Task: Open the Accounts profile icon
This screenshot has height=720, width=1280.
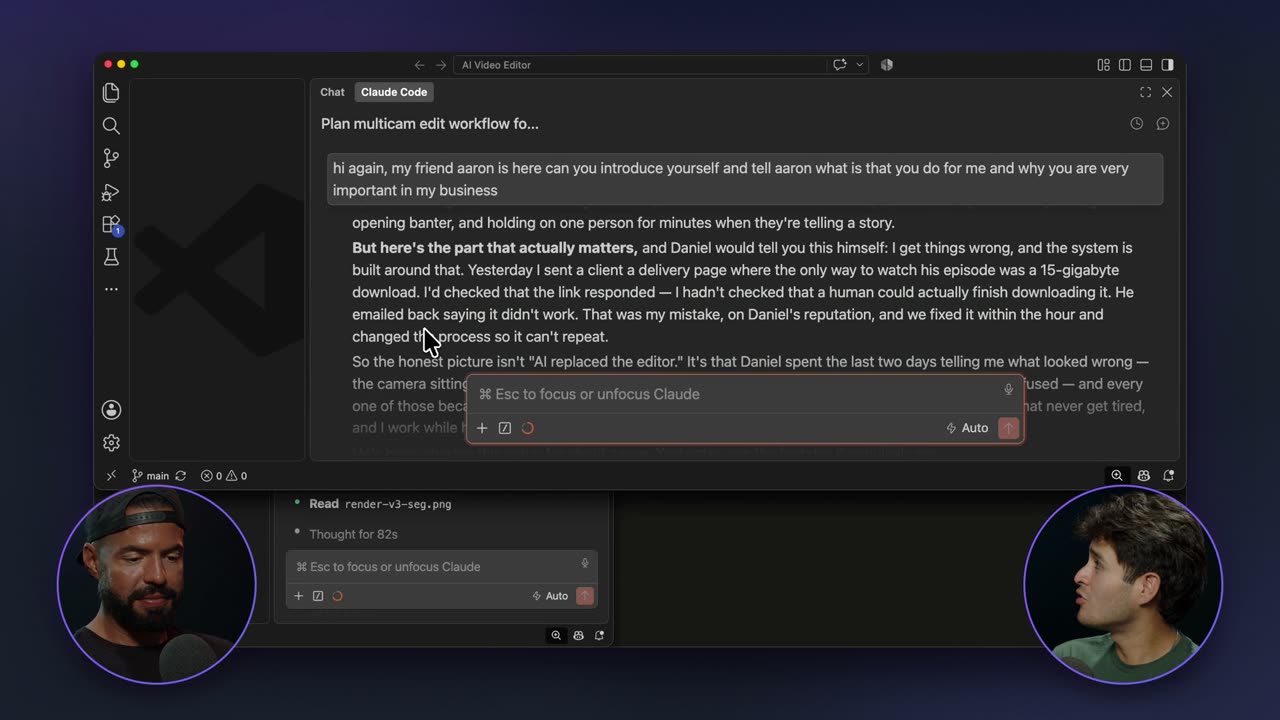Action: click(x=111, y=410)
